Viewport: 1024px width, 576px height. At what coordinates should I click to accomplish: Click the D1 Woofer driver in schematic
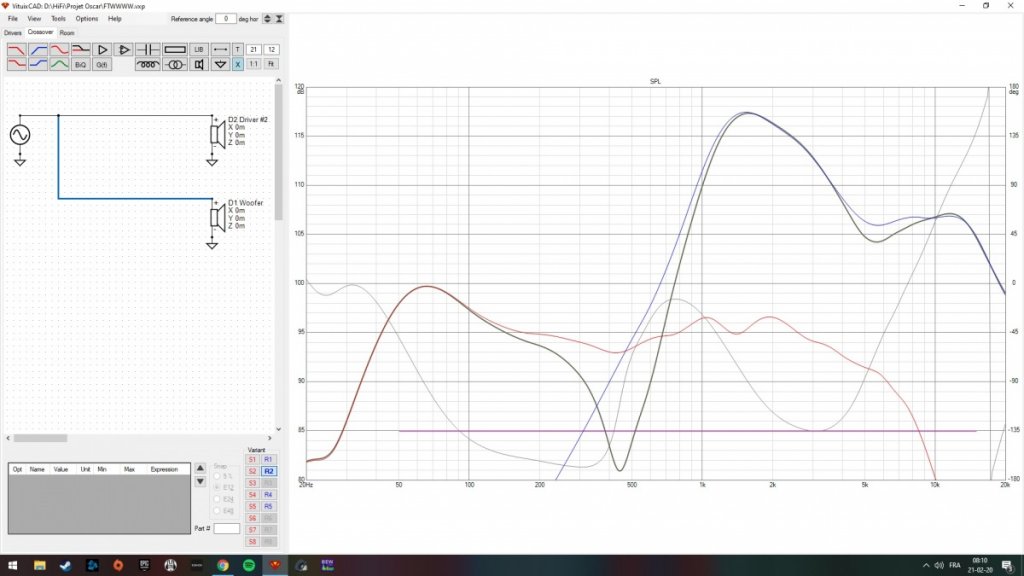[216, 216]
